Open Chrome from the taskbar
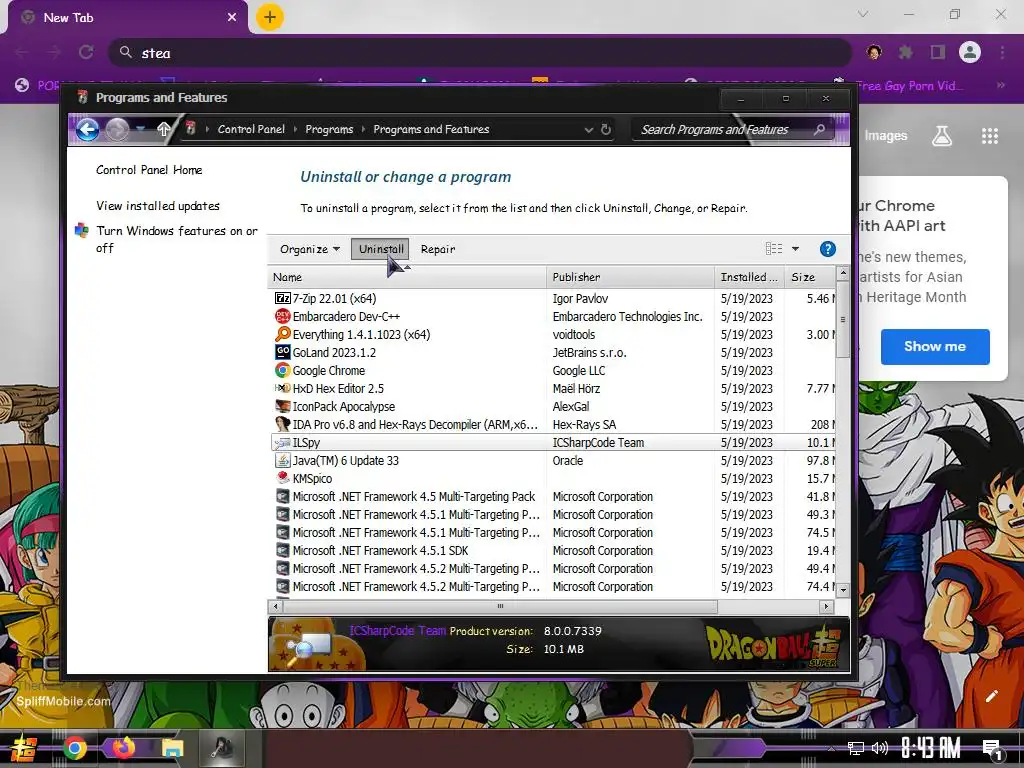 coord(74,748)
